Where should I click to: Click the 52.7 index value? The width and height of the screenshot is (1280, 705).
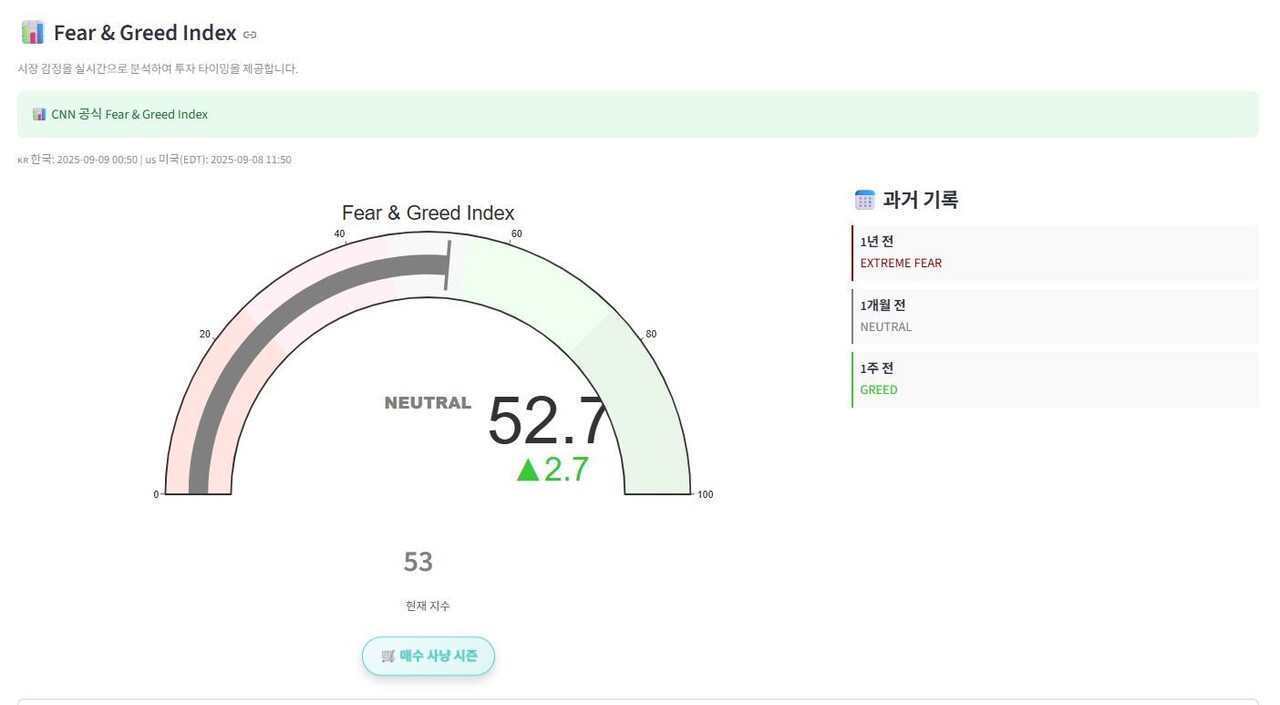tap(548, 424)
